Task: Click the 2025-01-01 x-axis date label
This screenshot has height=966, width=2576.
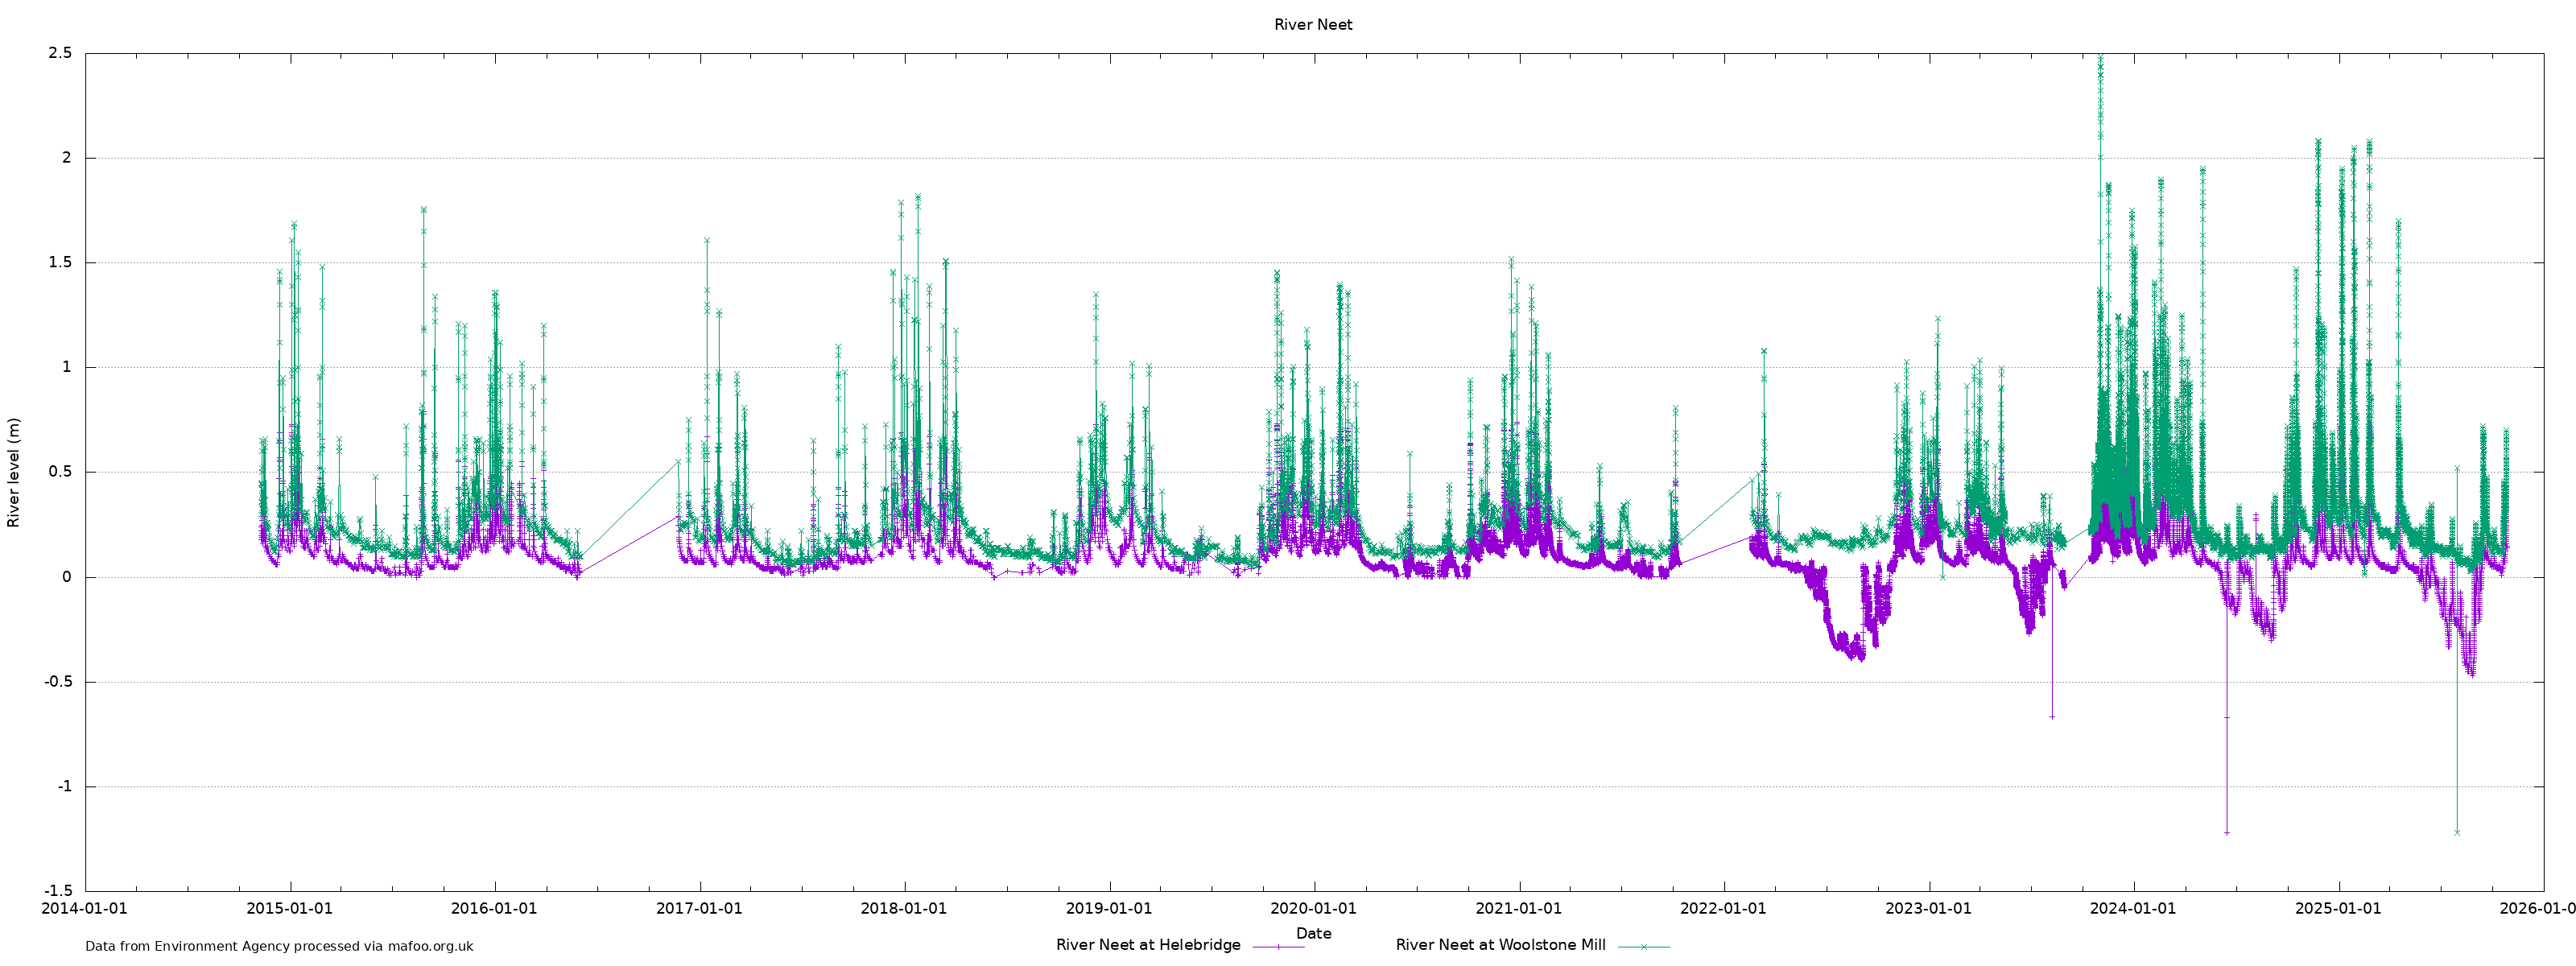Action: click(2338, 909)
